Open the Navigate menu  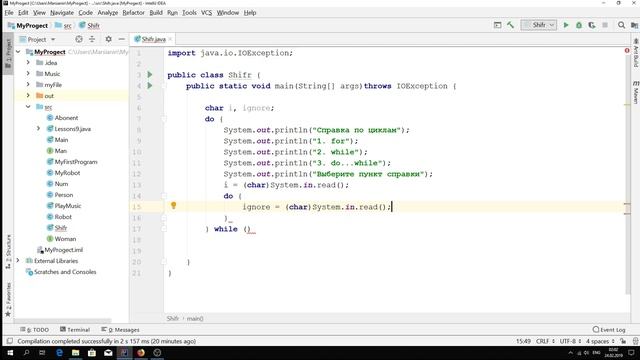click(x=62, y=13)
